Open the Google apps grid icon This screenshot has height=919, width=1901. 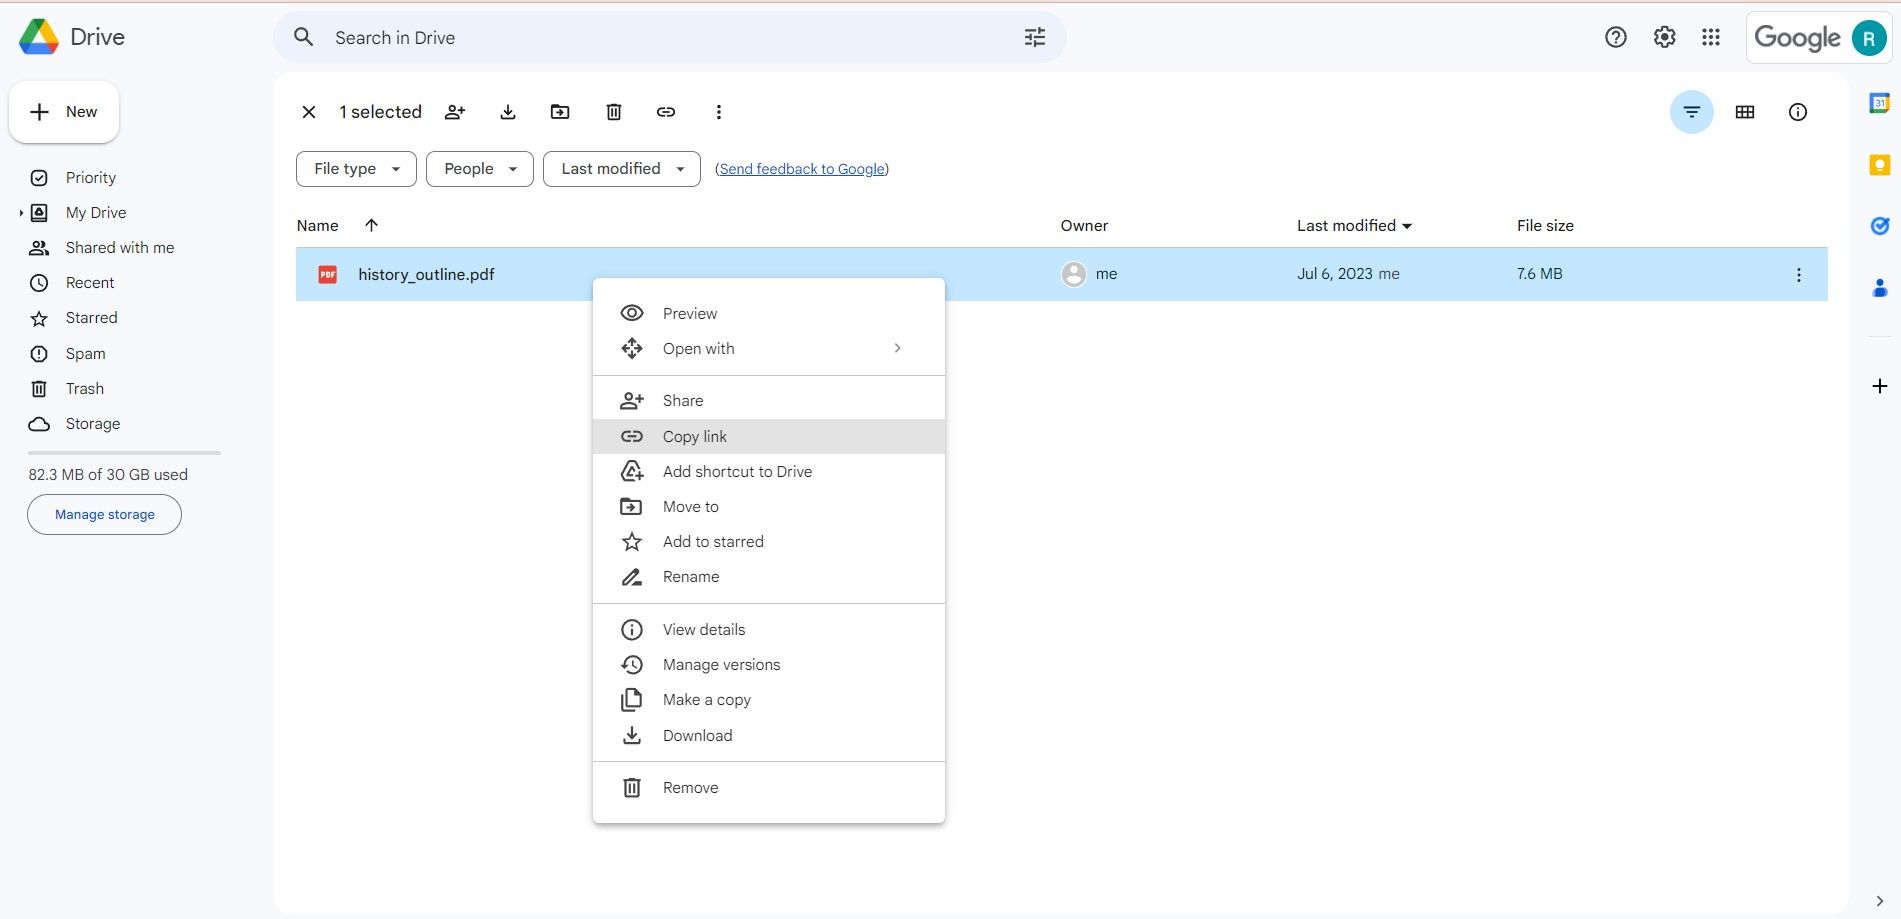click(1711, 37)
